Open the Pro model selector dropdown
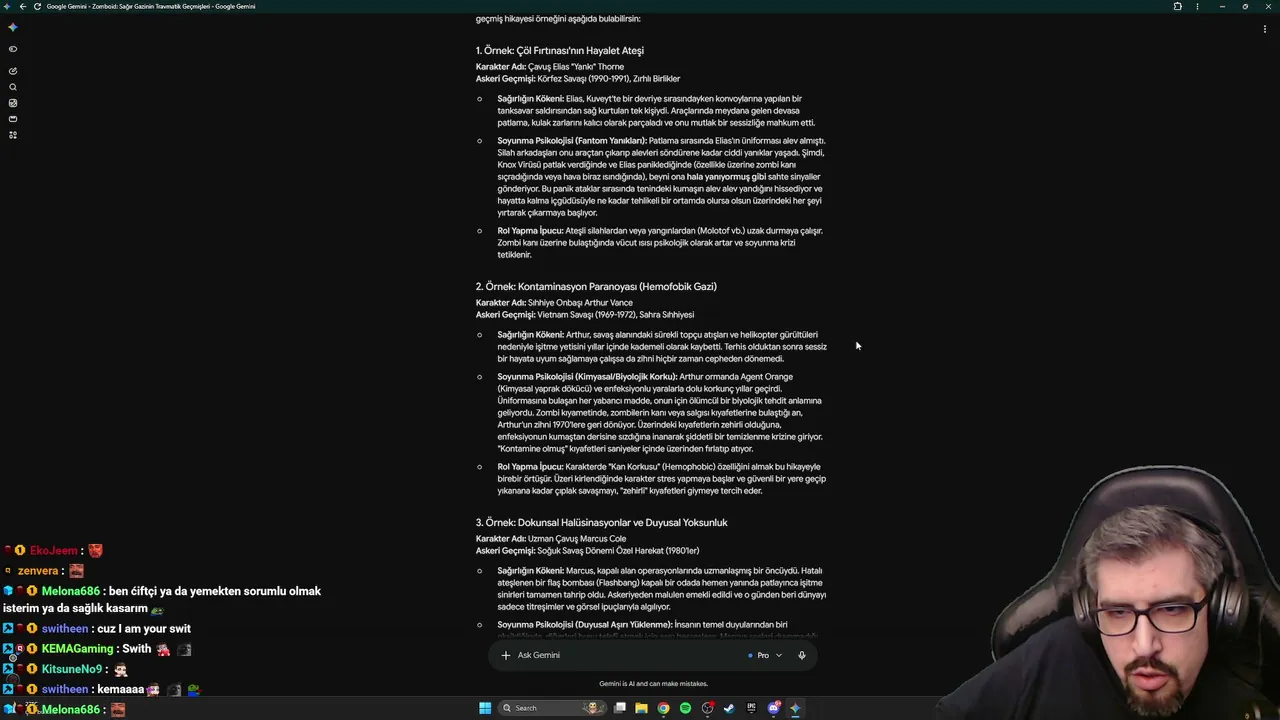The image size is (1280, 720). pos(766,655)
